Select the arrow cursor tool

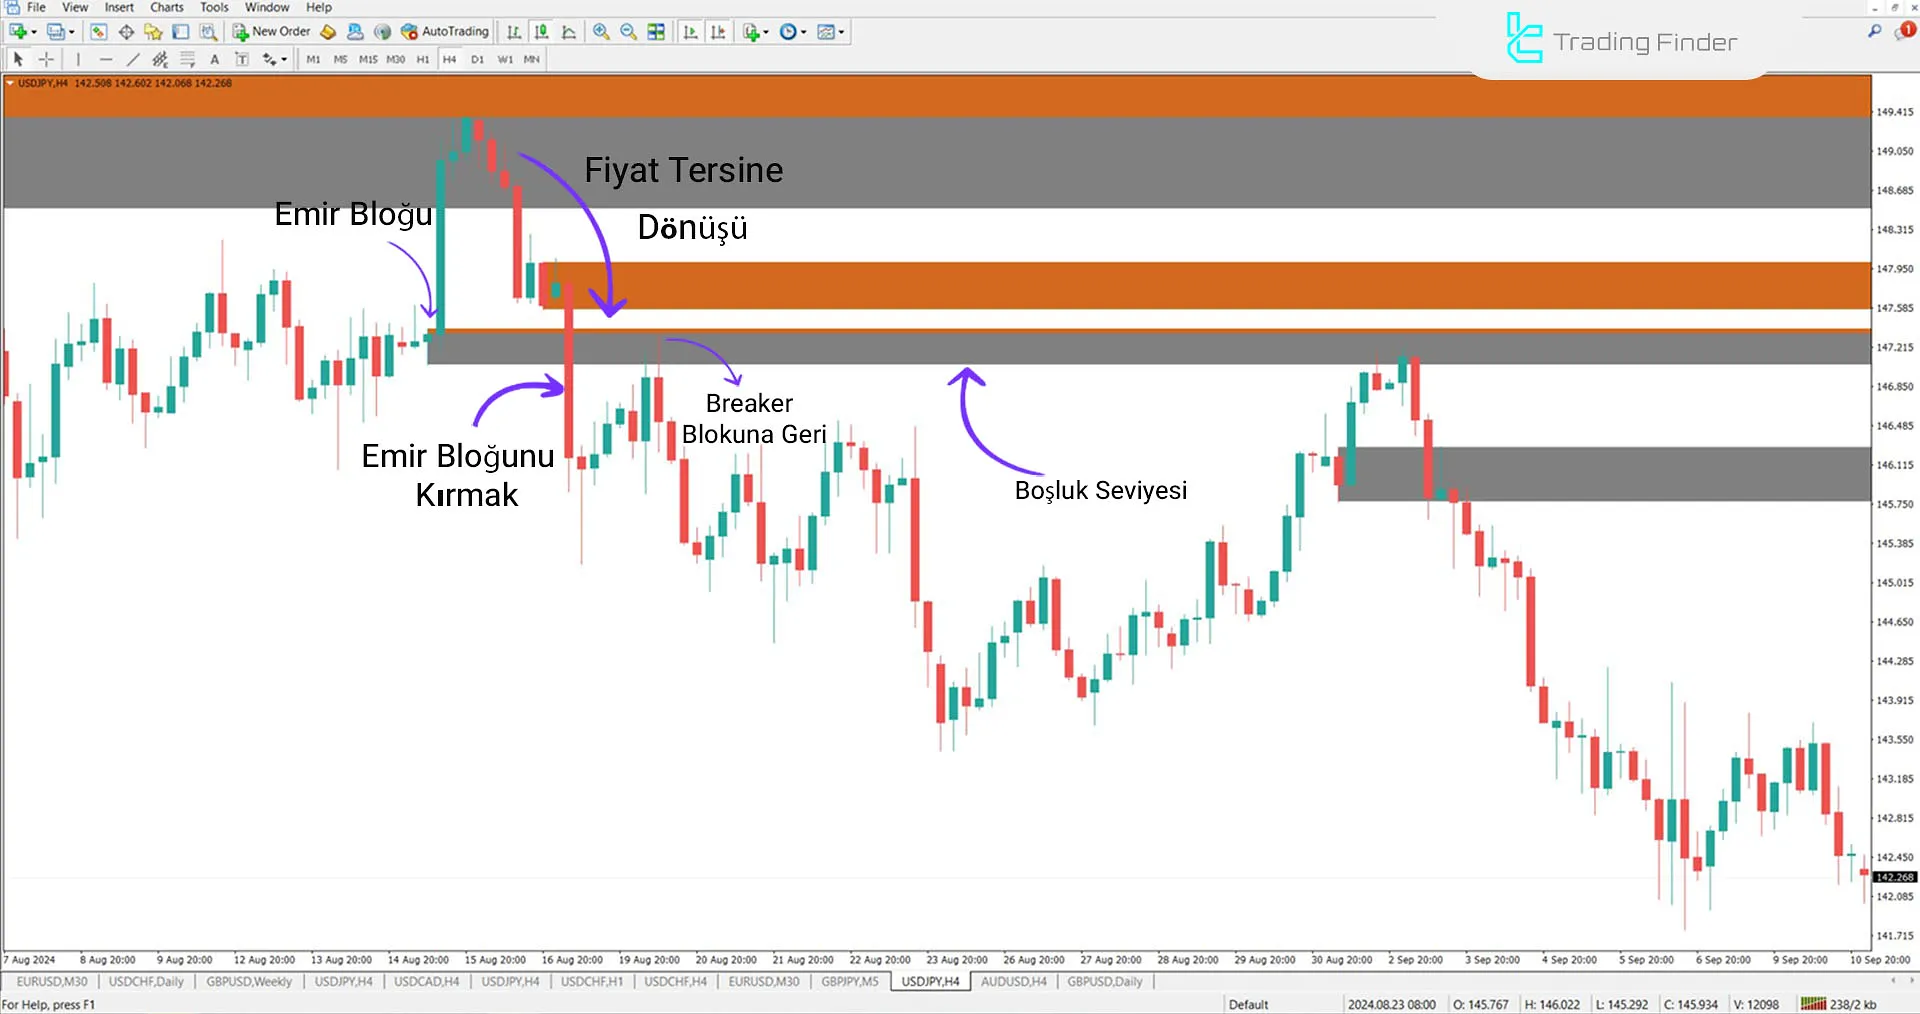pyautogui.click(x=18, y=59)
